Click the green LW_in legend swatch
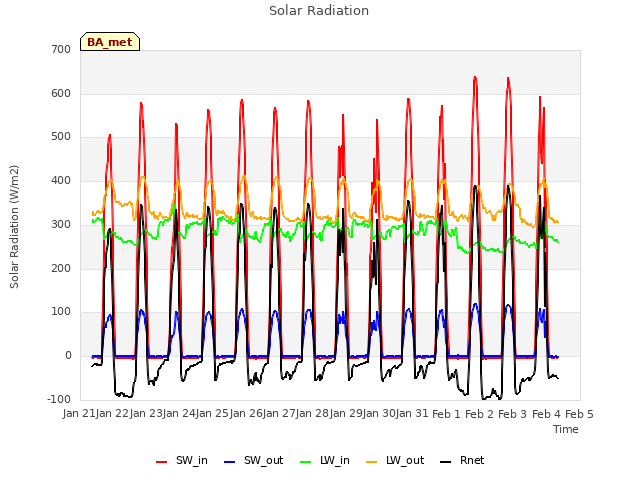This screenshot has height=480, width=640. (306, 462)
